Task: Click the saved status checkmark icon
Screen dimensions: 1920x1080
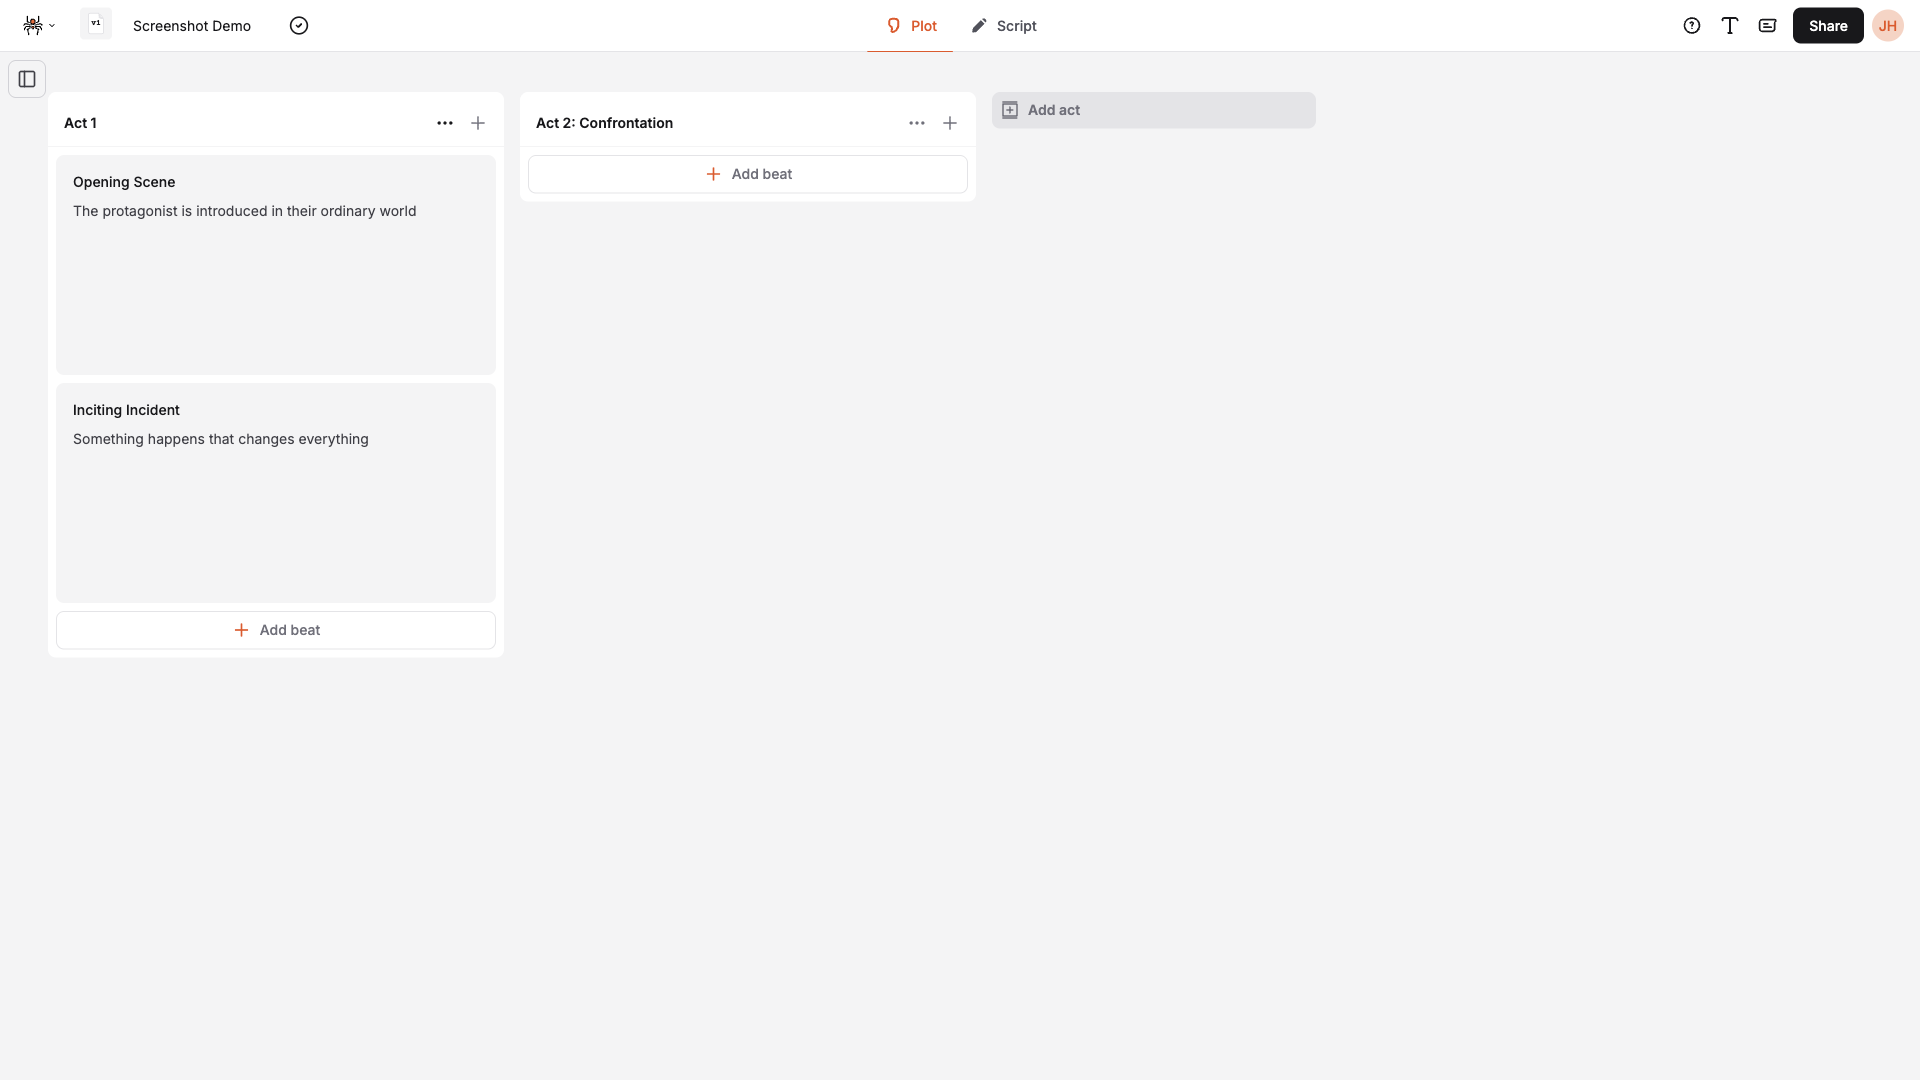Action: click(299, 25)
